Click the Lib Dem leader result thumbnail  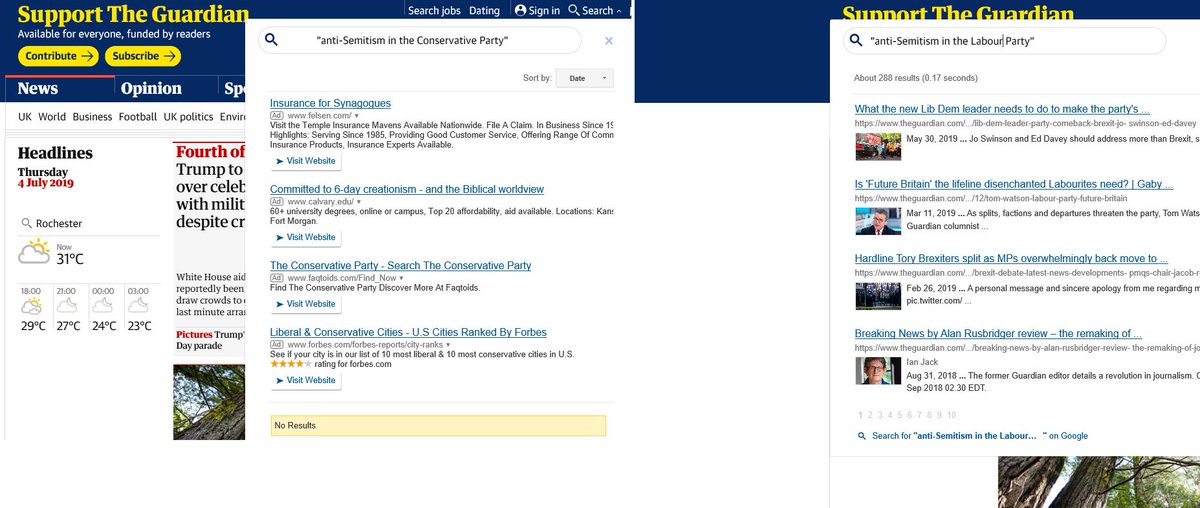click(x=878, y=147)
